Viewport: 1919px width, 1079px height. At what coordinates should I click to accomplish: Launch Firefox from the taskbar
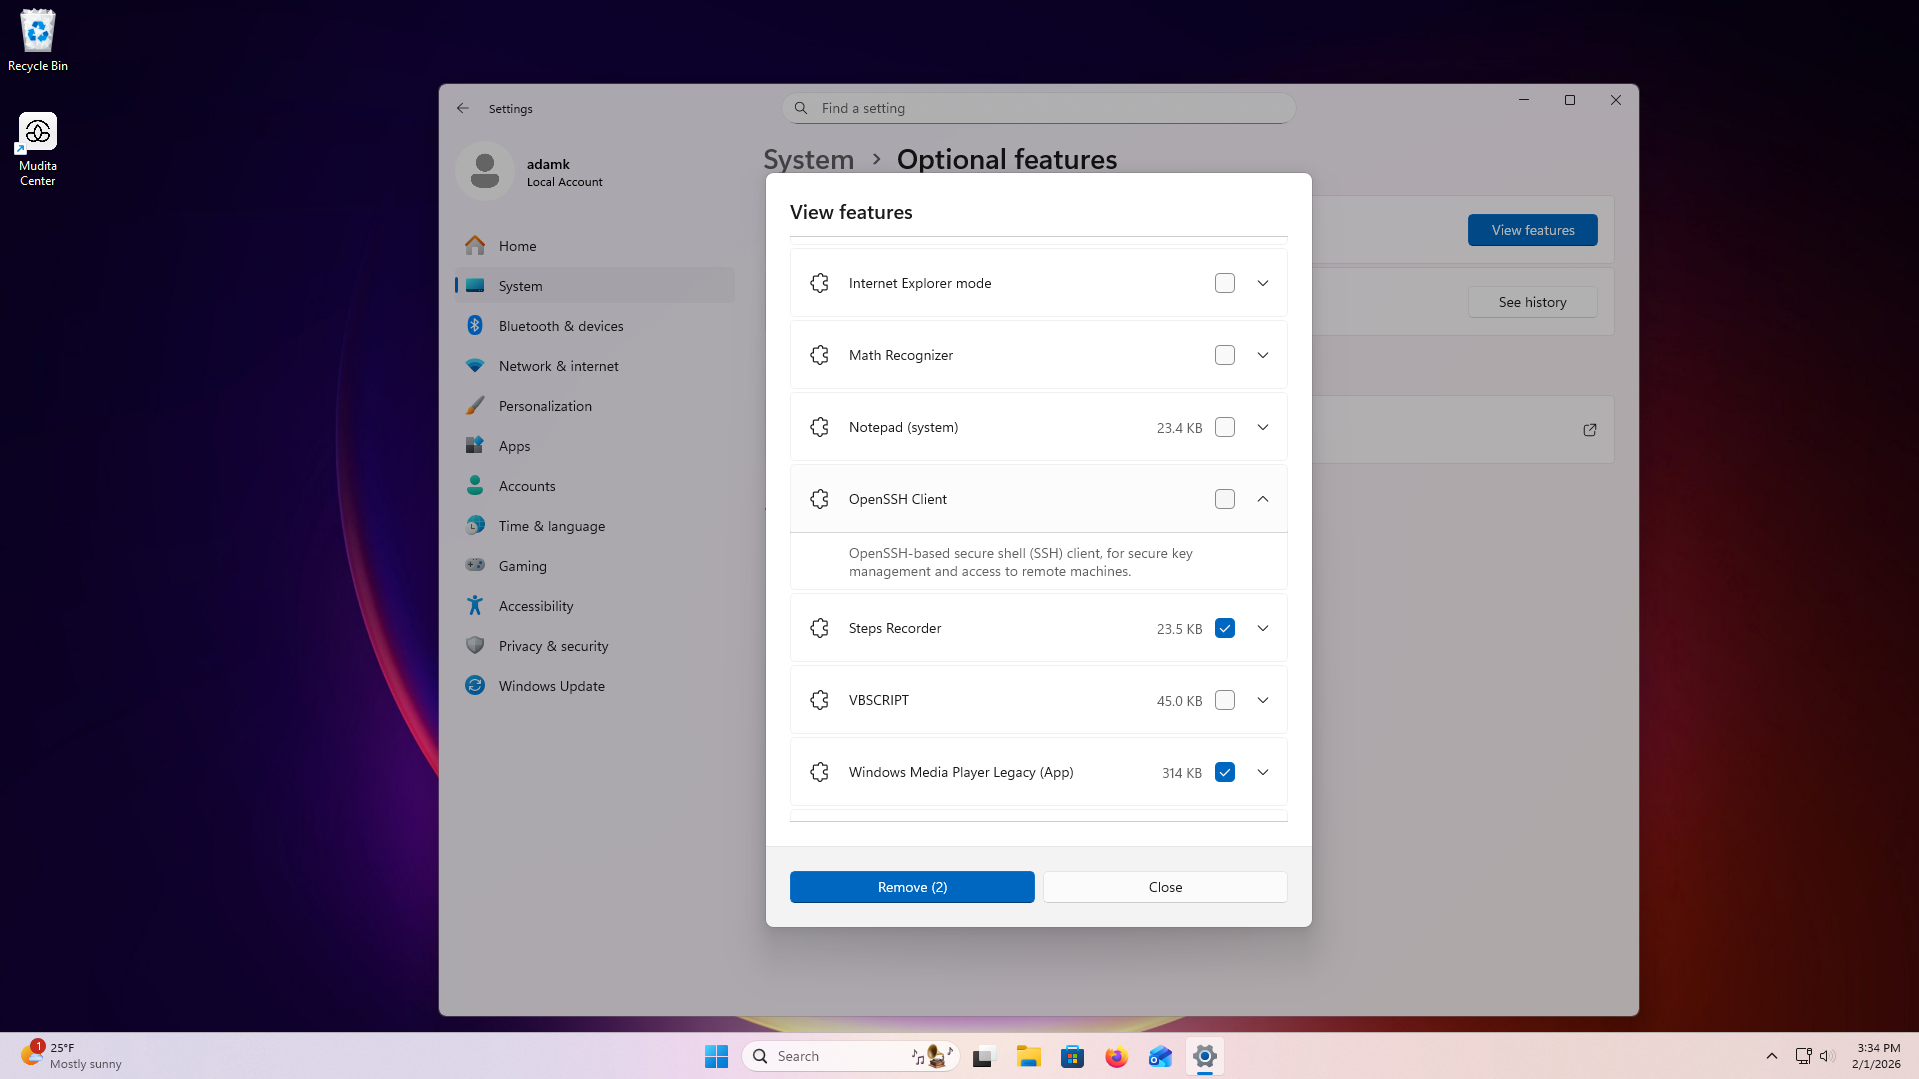point(1117,1056)
